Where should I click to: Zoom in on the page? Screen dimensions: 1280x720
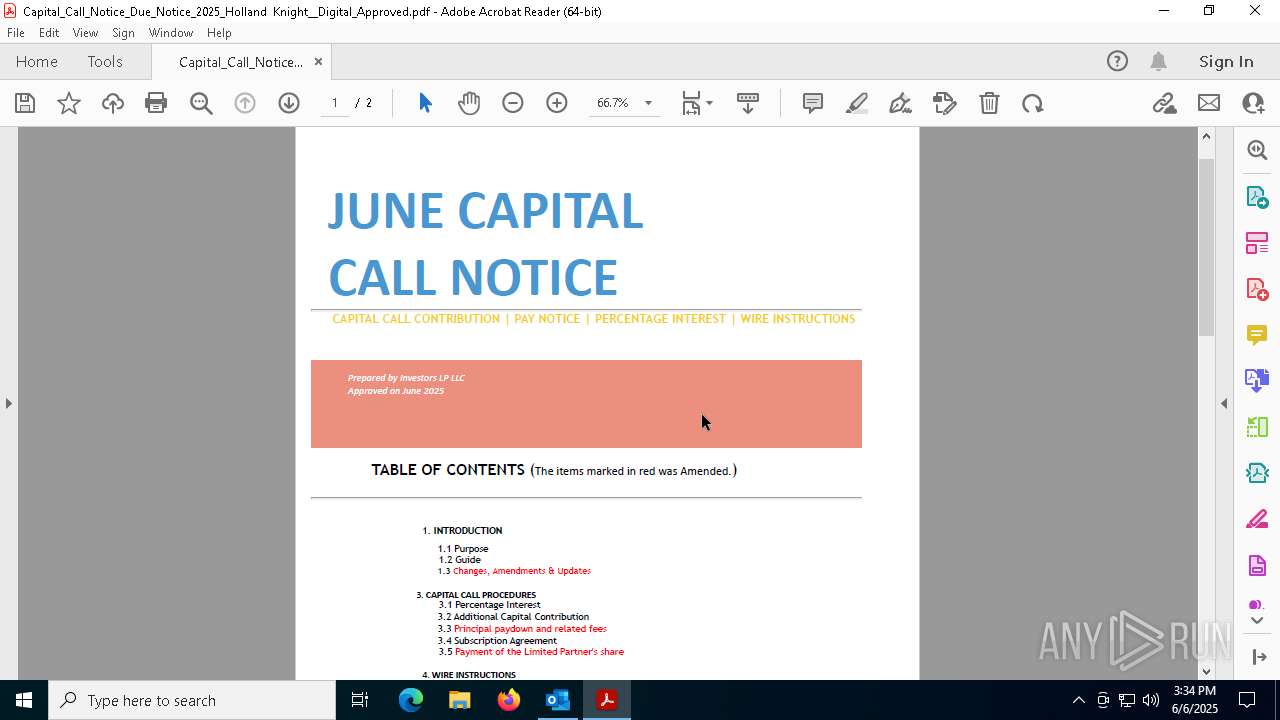tap(557, 103)
